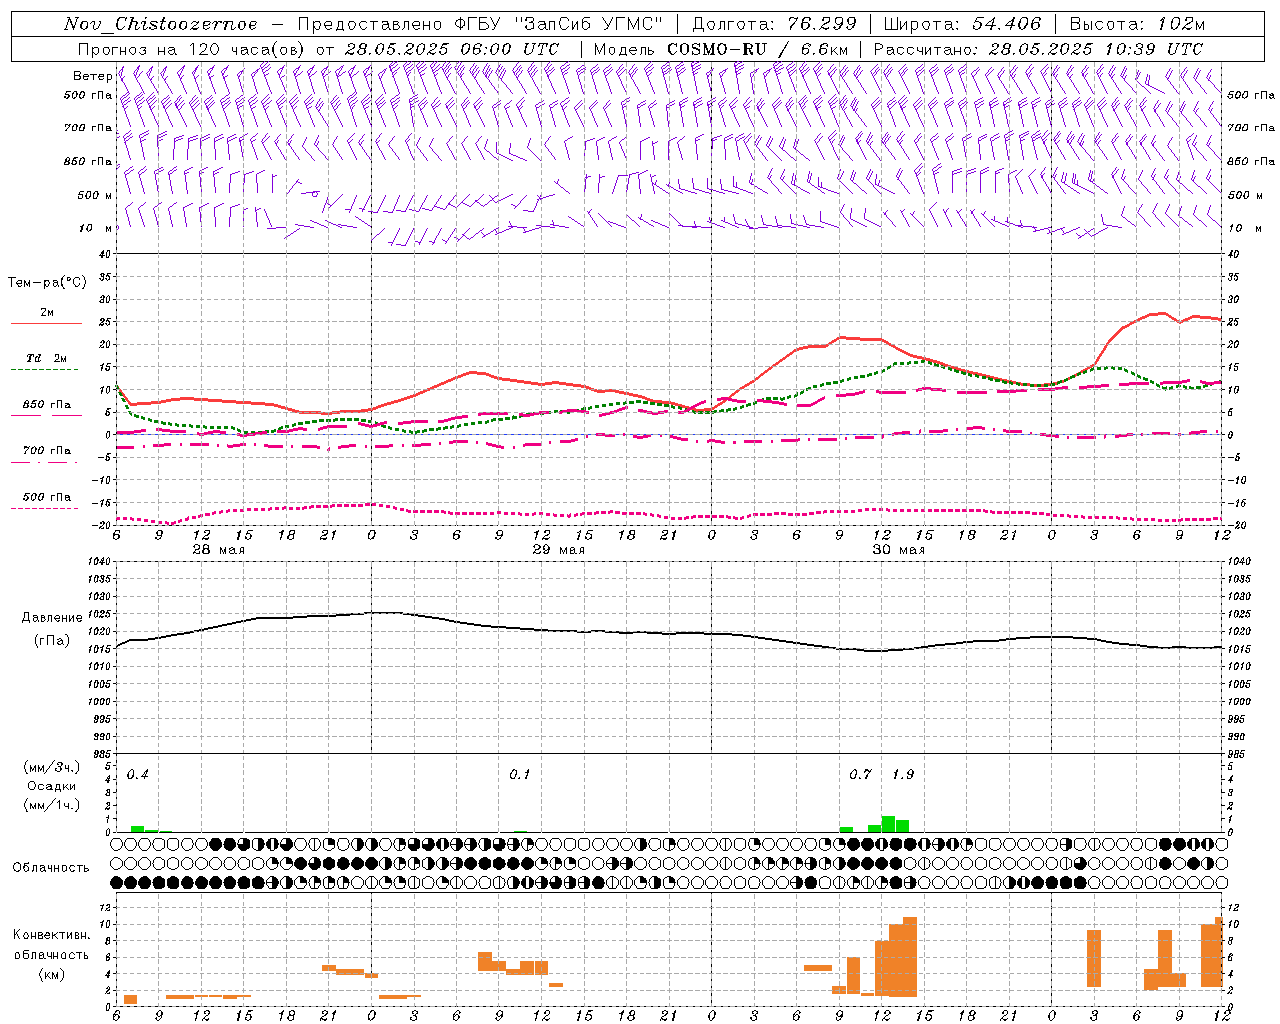Click the station title Nov_Chistoozernoe
The image size is (1280, 1024).
161,24
